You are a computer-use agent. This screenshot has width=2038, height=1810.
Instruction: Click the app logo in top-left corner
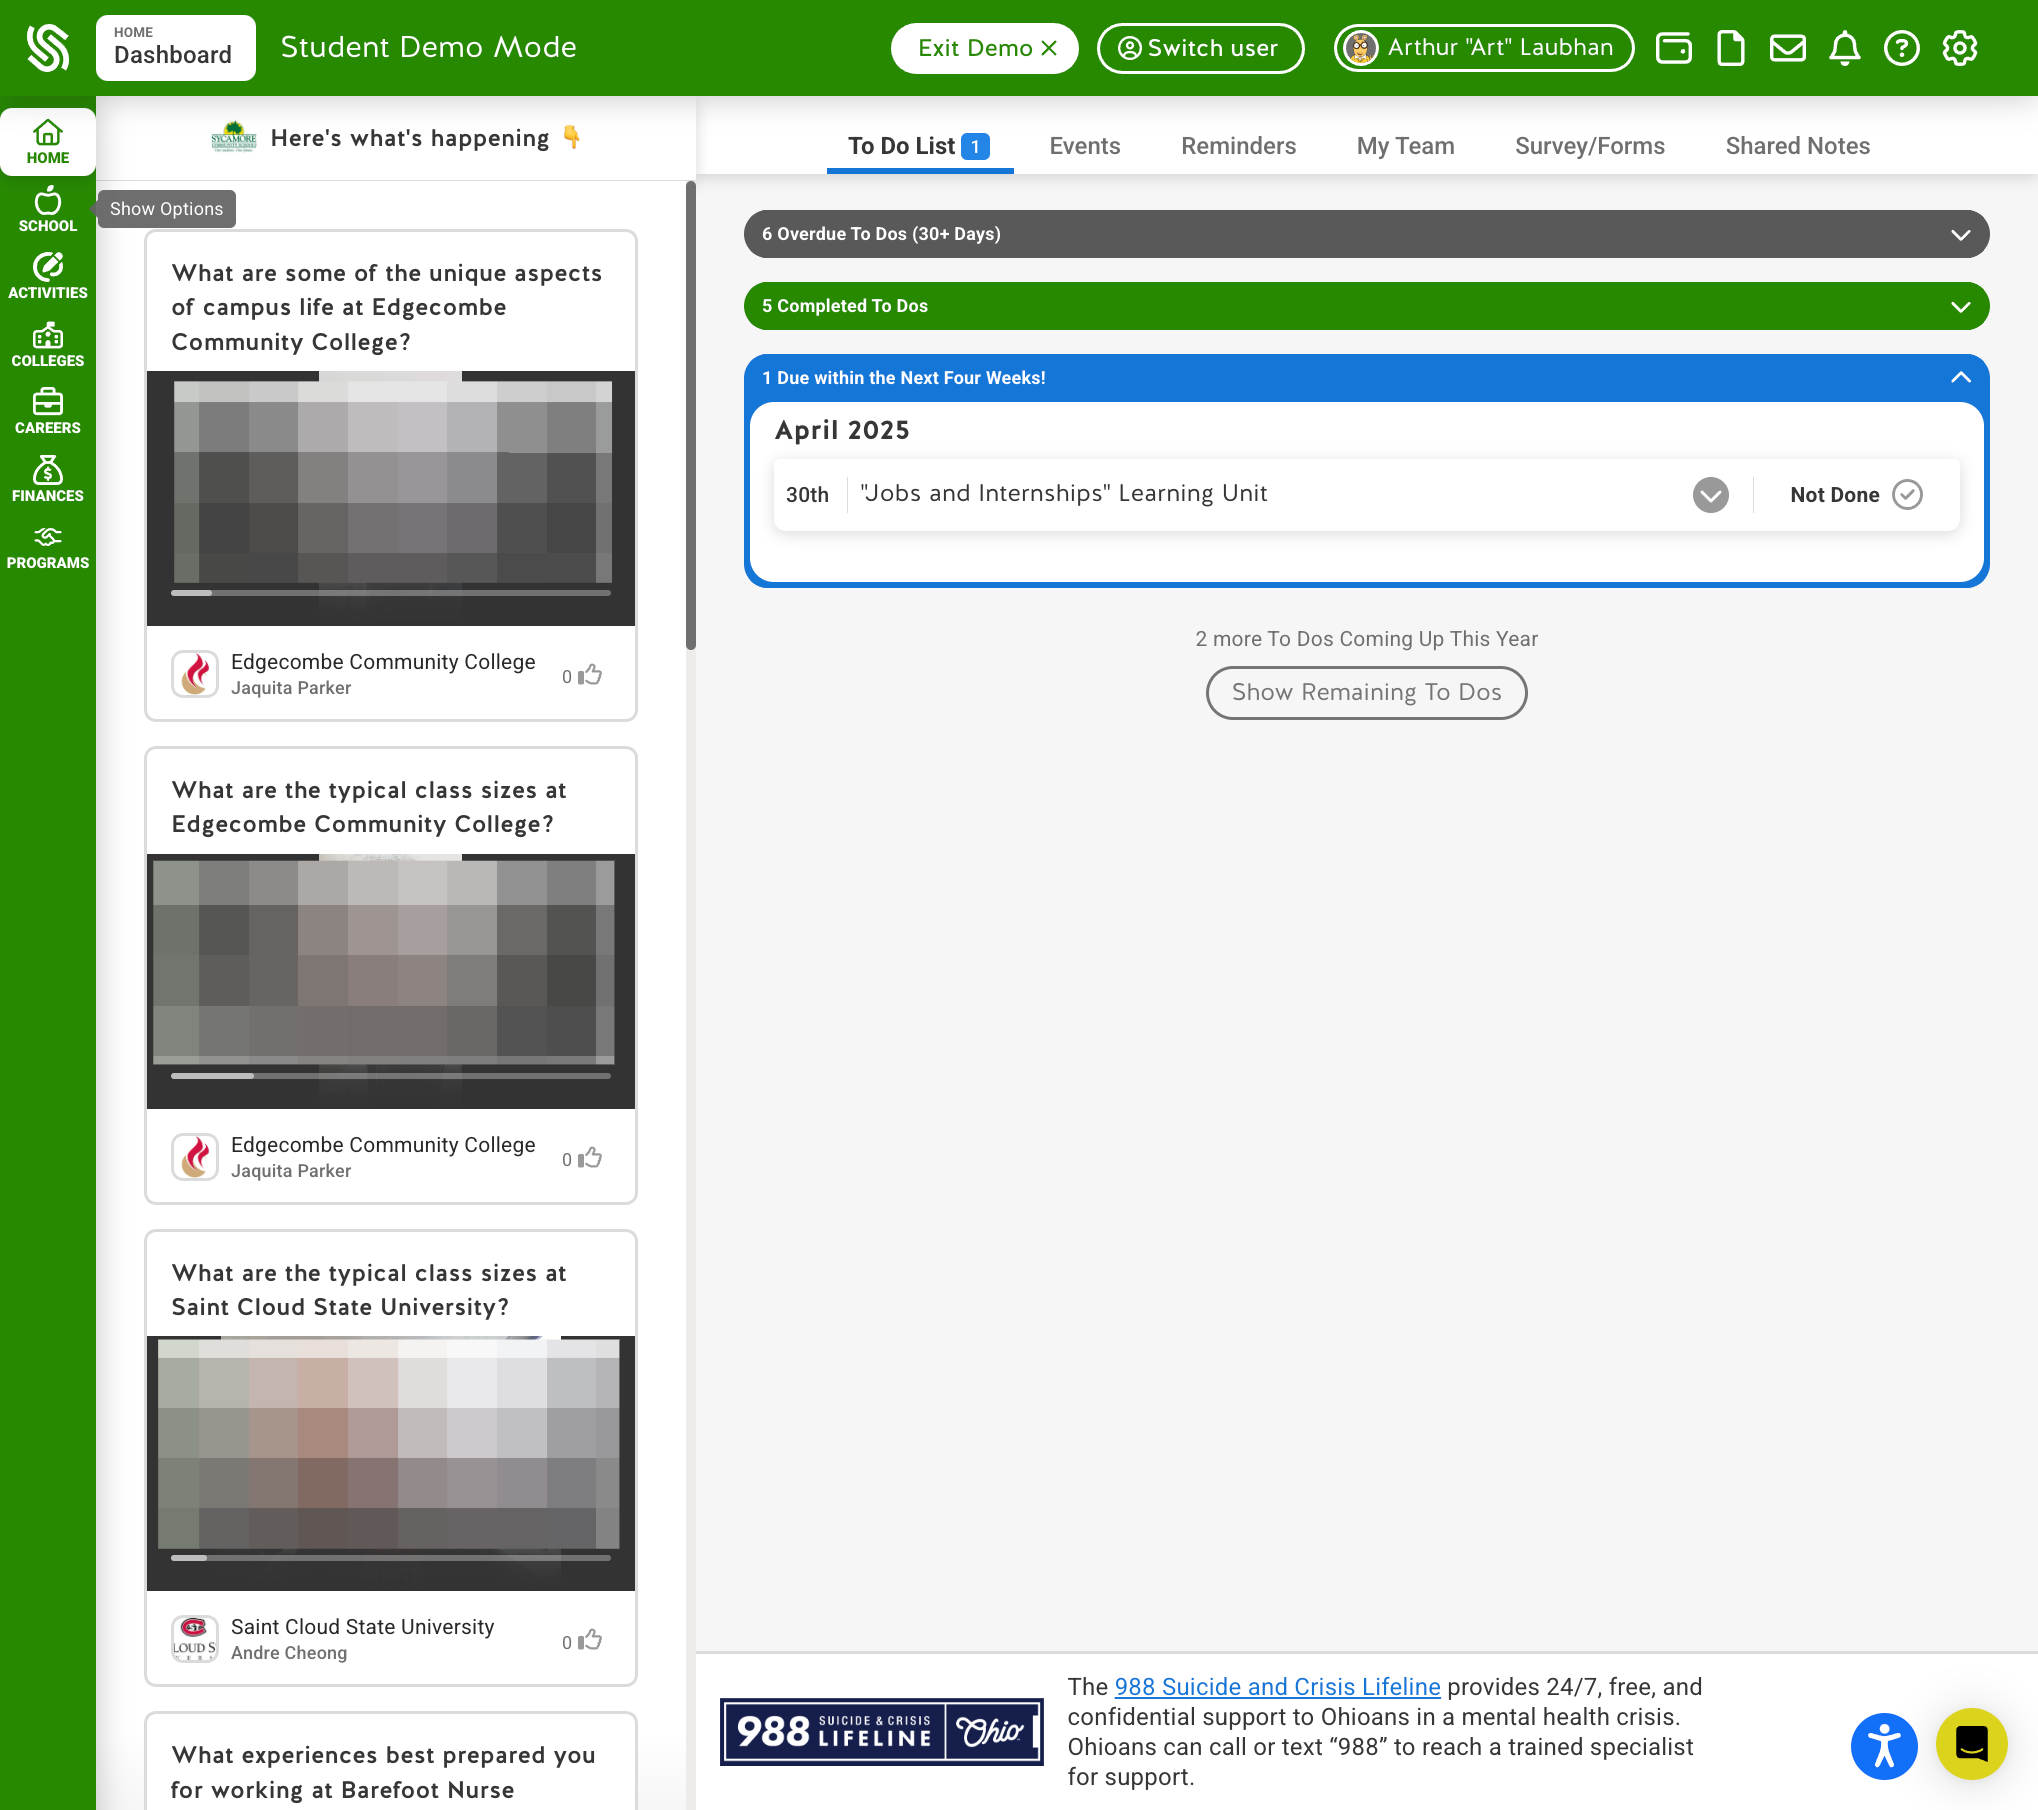coord(47,48)
